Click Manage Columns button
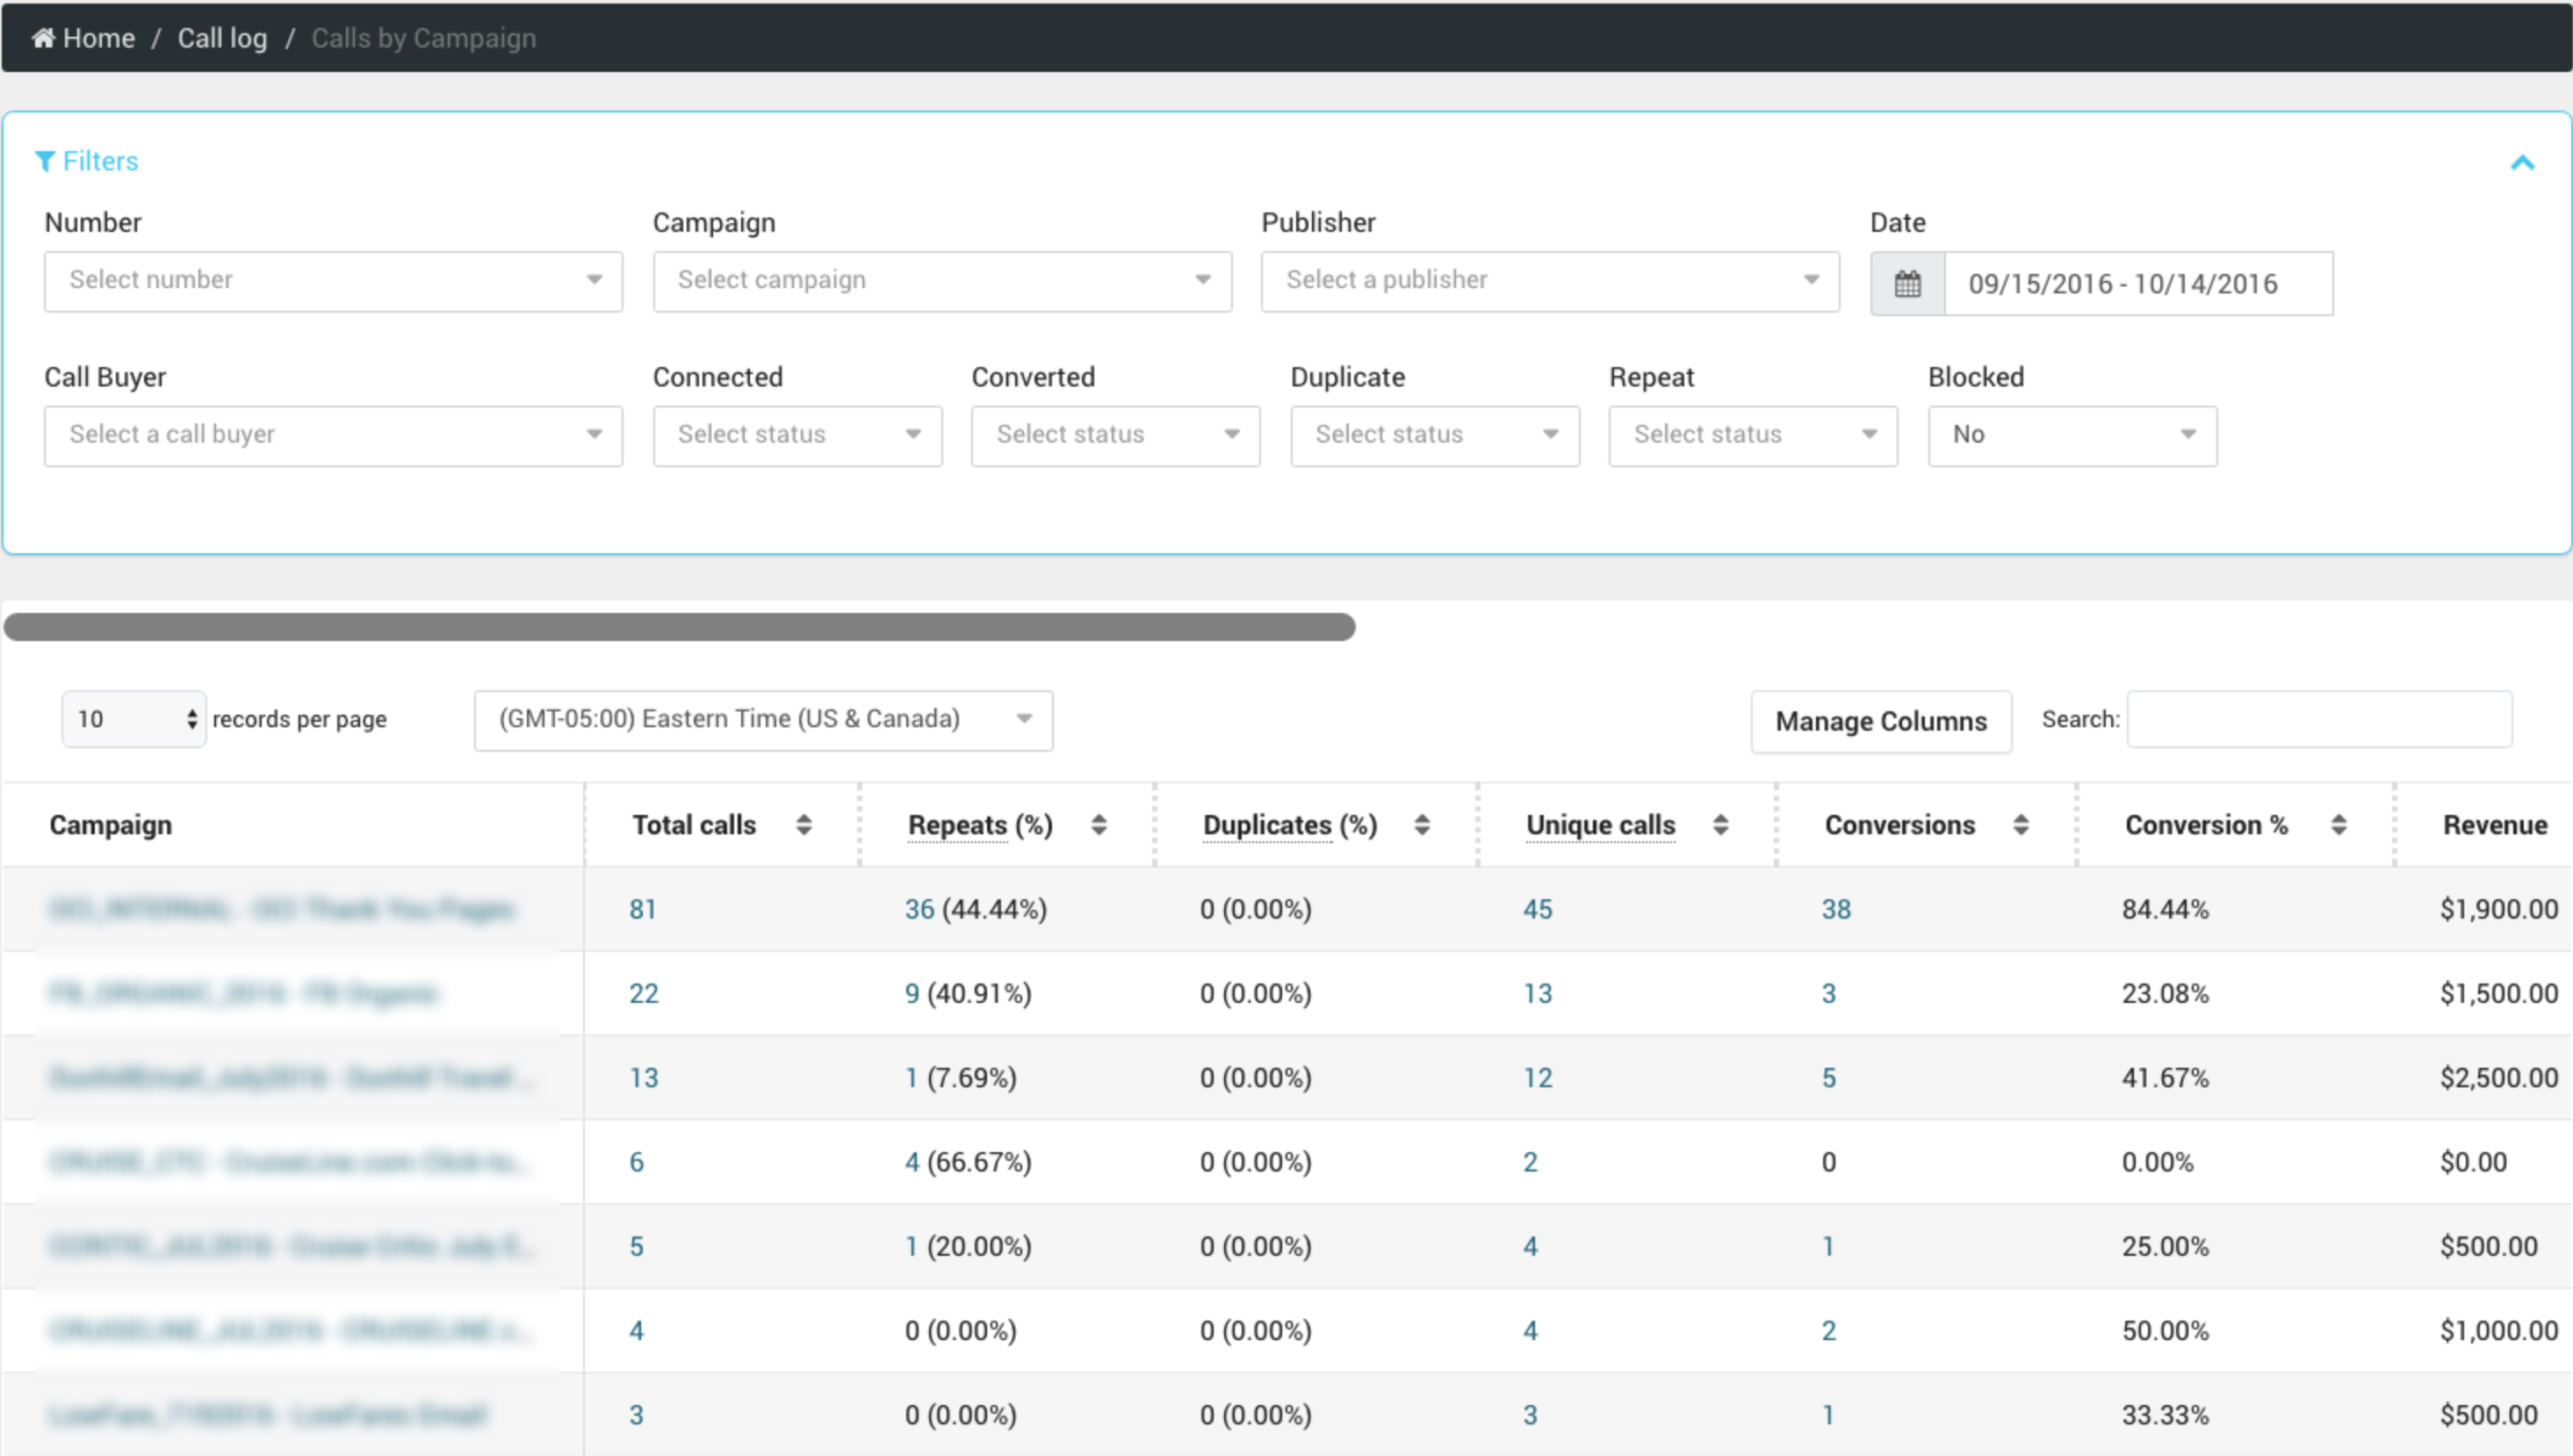This screenshot has width=2573, height=1456. coord(1880,721)
